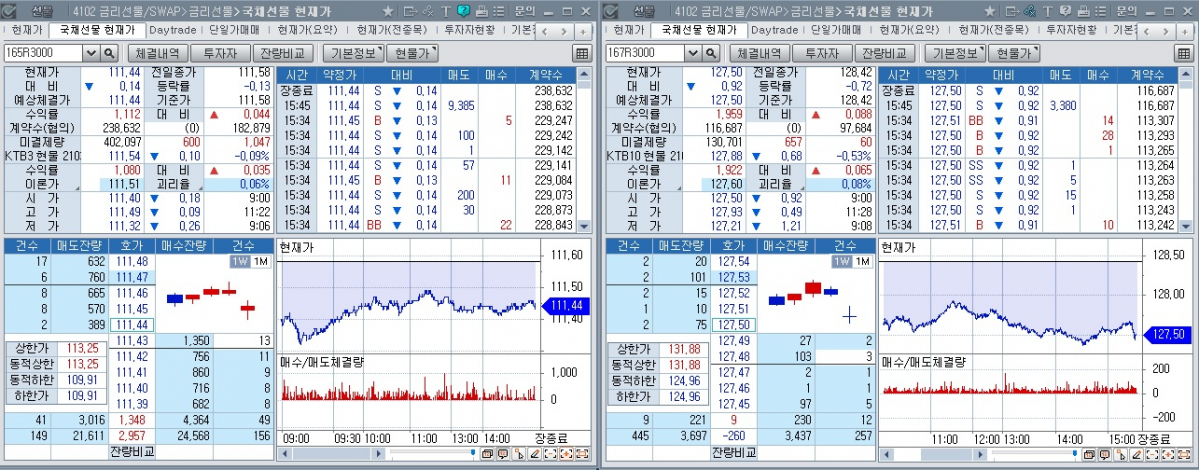The height and width of the screenshot is (470, 1199).
Task: Click the fit-all view icon in left chart toolbar
Action: coord(582,454)
